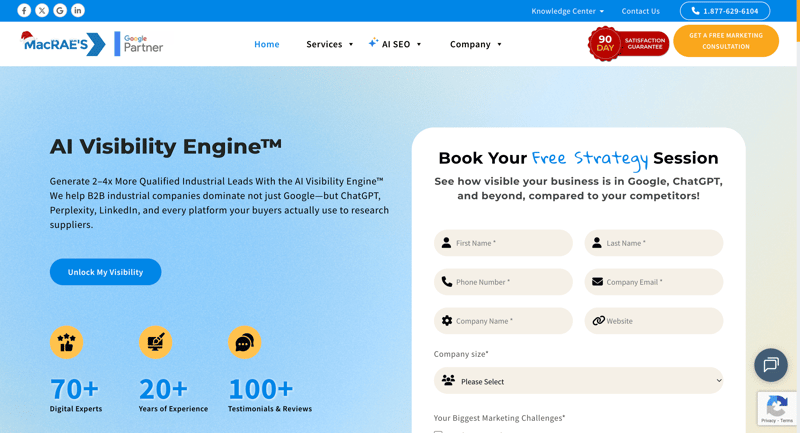Open the Google social icon
Image resolution: width=800 pixels, height=433 pixels.
coord(60,10)
